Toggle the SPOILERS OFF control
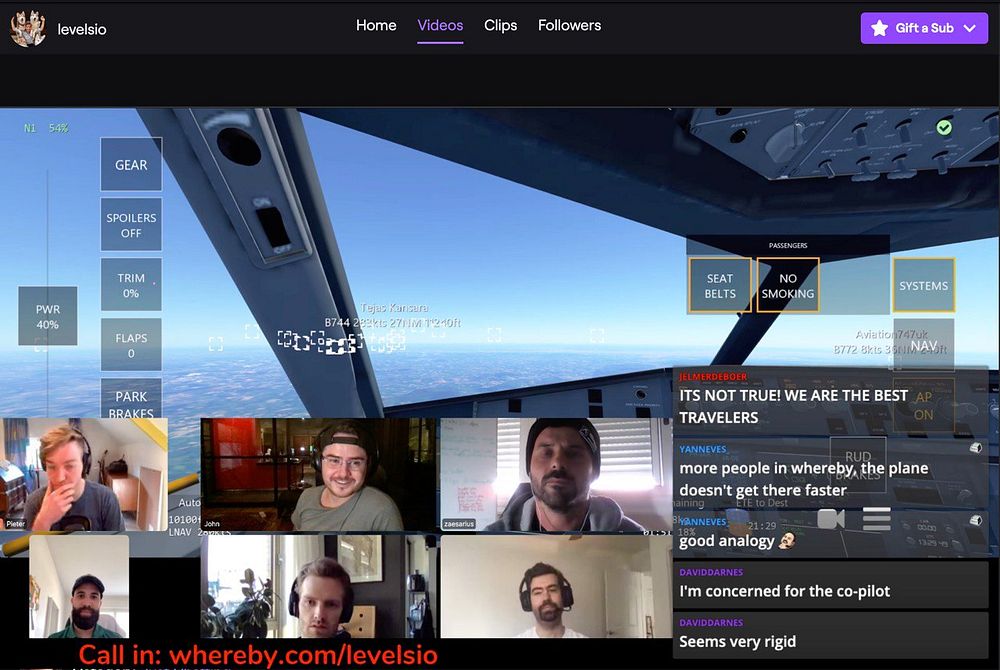Screen dimensions: 1000x670 tap(131, 225)
